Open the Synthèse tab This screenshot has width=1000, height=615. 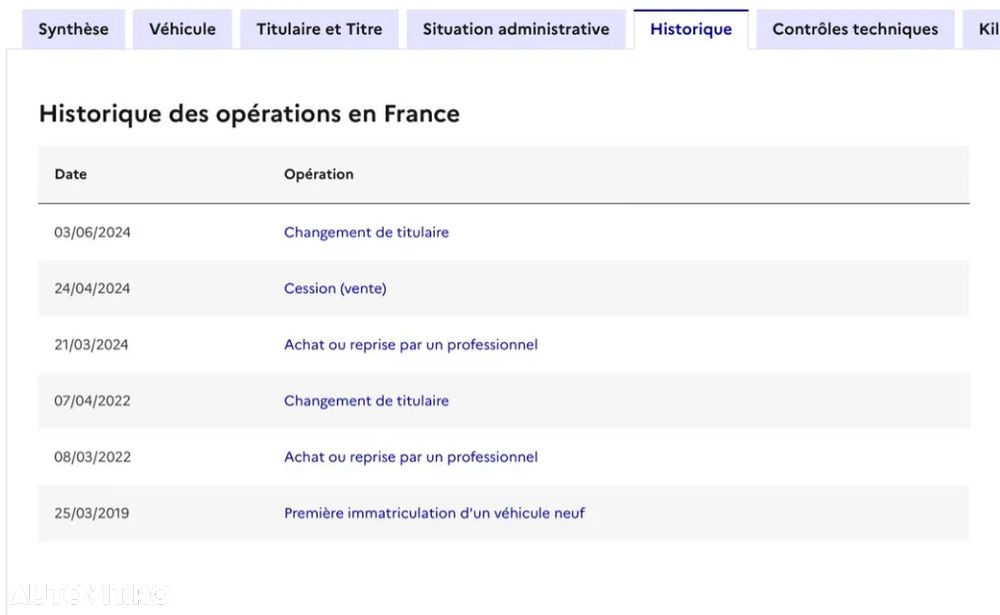pyautogui.click(x=73, y=29)
